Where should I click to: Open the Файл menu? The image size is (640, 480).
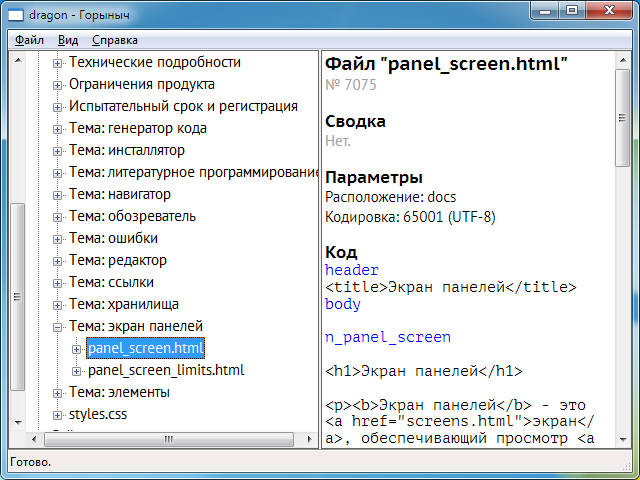click(29, 40)
